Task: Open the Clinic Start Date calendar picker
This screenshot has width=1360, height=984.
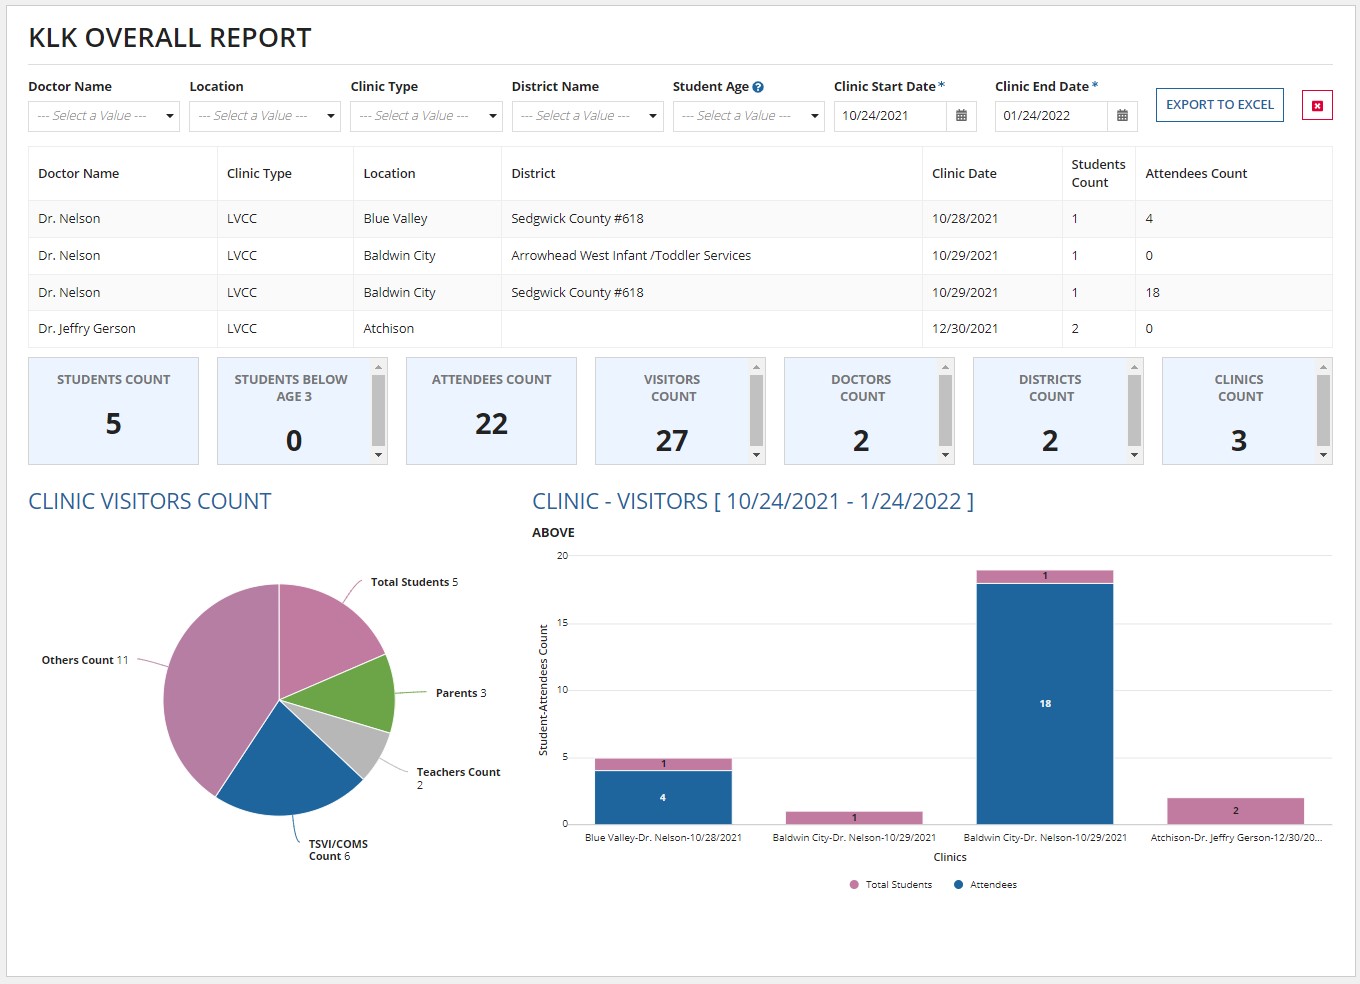Action: [x=960, y=116]
